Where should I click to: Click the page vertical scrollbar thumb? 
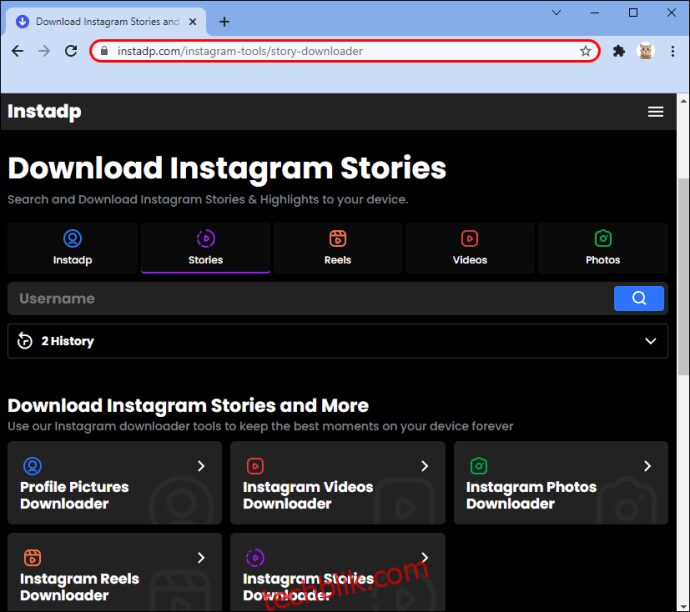coord(683,276)
